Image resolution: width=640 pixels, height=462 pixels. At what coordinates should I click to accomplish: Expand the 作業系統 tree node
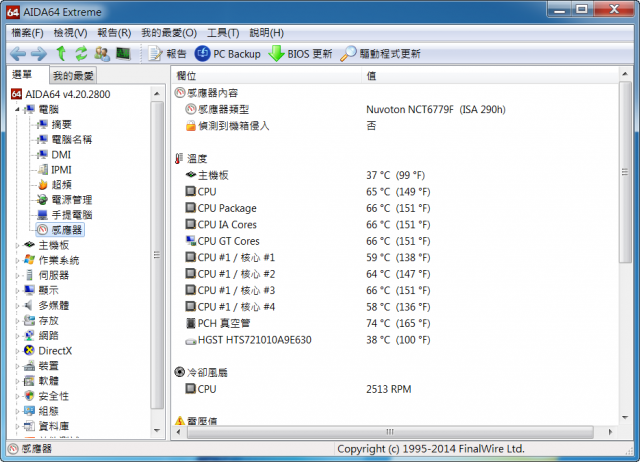[x=17, y=260]
